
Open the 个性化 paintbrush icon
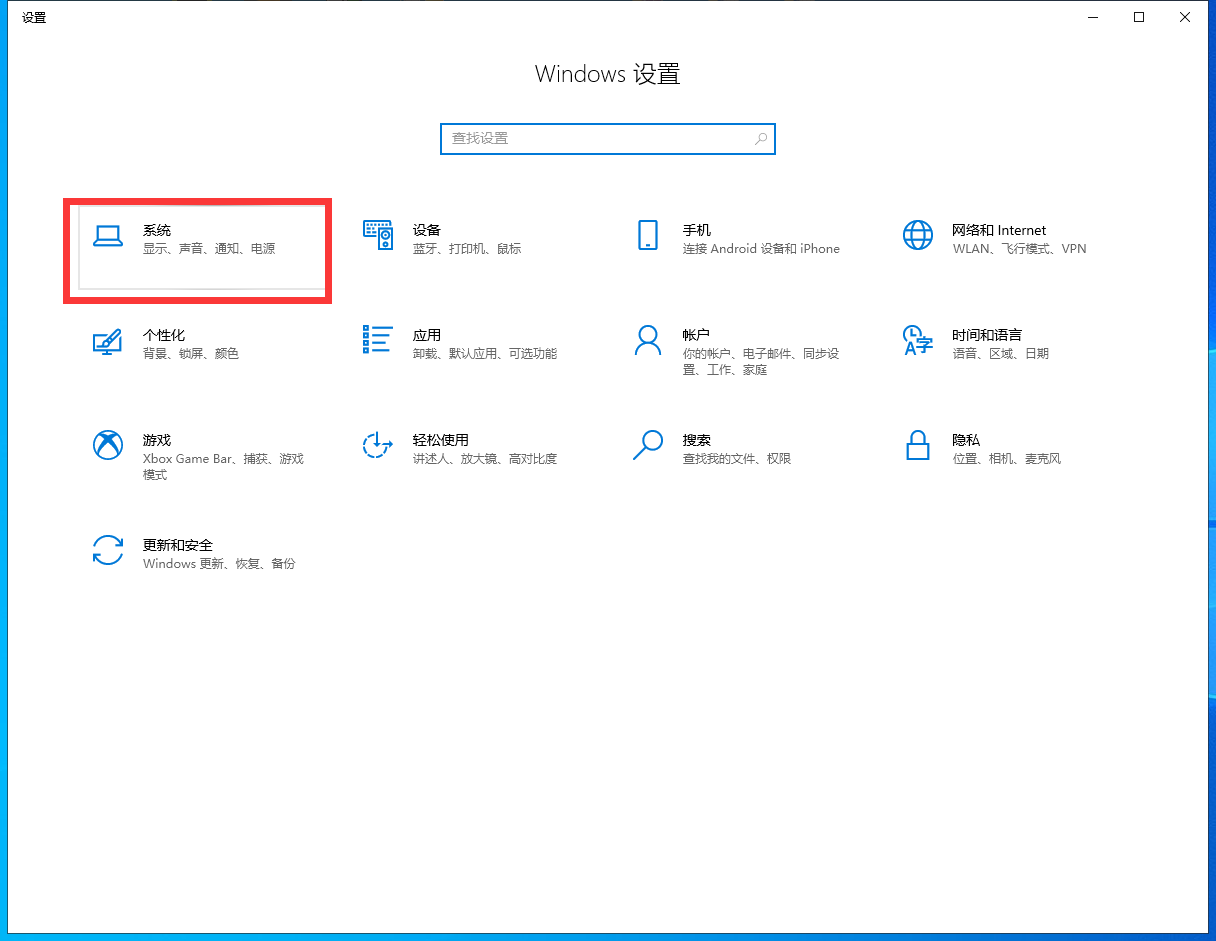point(107,341)
